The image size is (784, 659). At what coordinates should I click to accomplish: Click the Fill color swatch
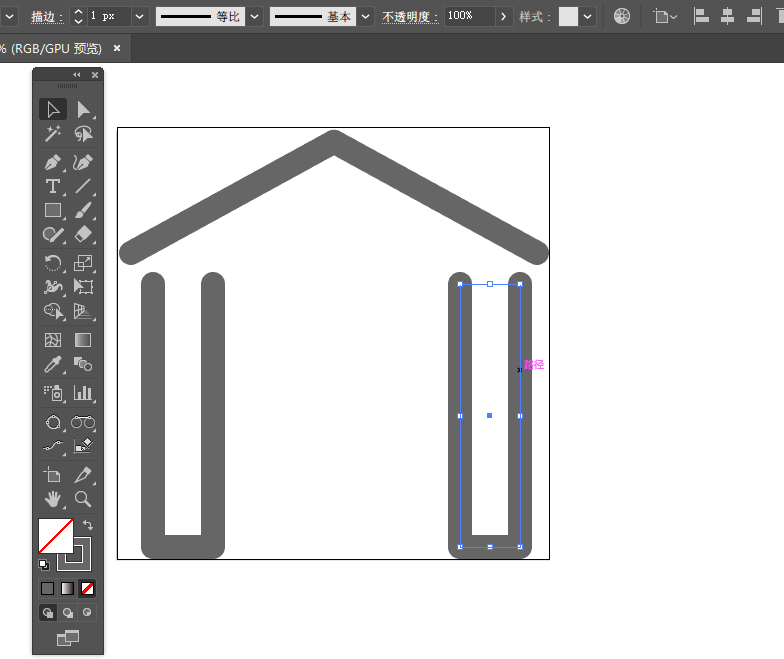coord(55,535)
